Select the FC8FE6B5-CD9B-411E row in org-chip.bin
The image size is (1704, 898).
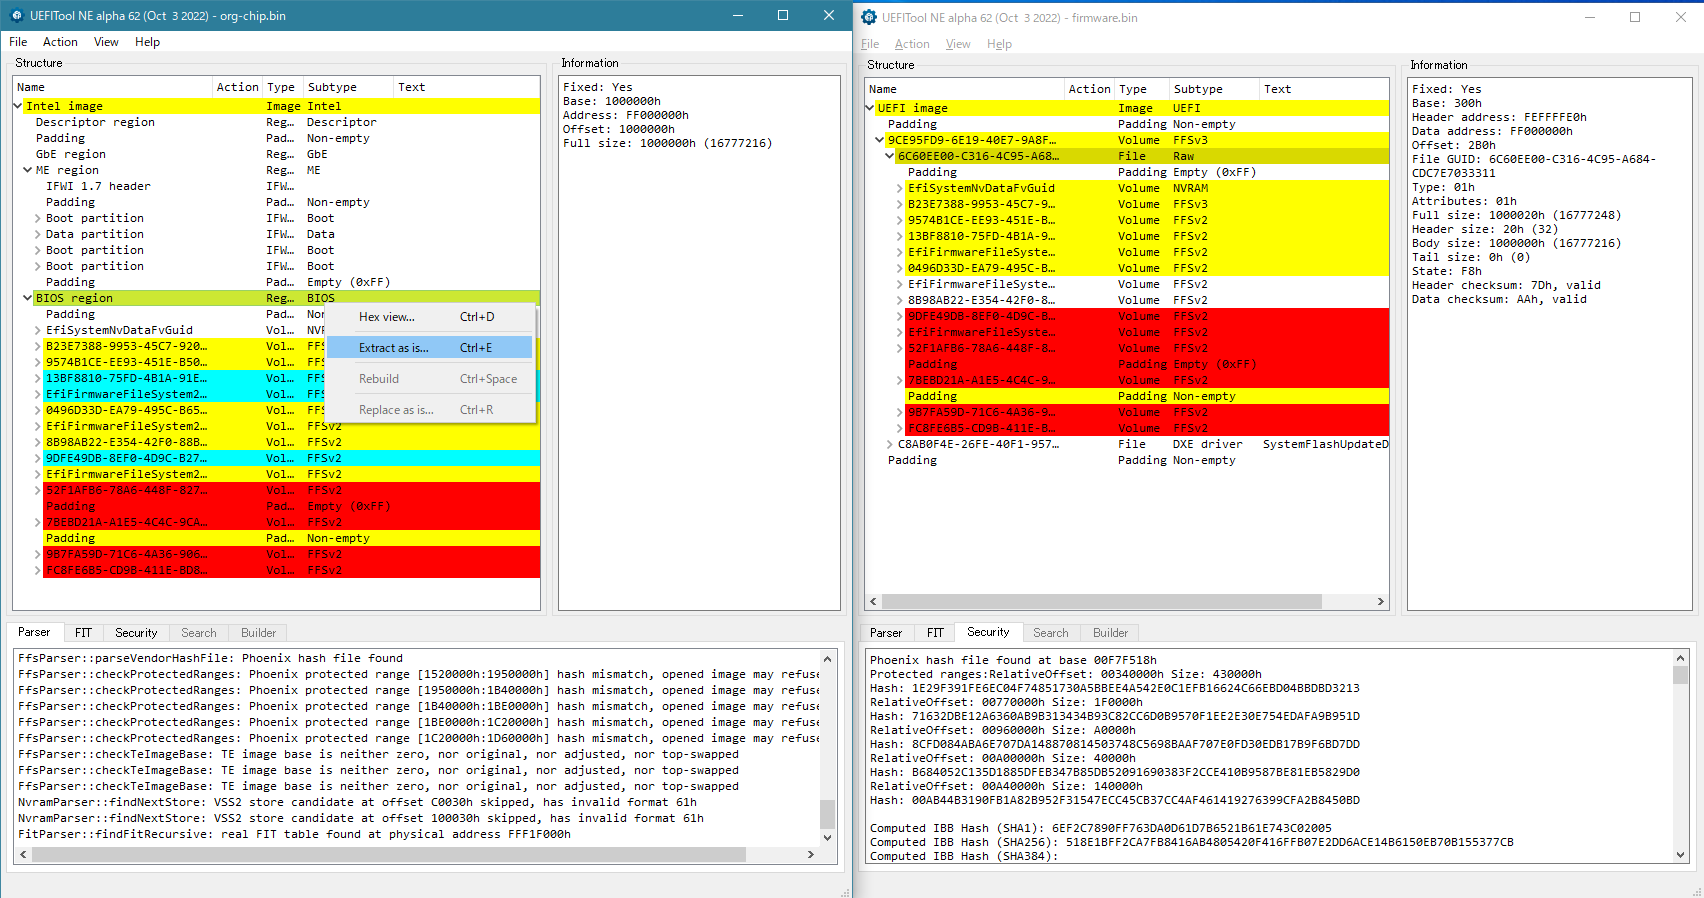coord(277,570)
